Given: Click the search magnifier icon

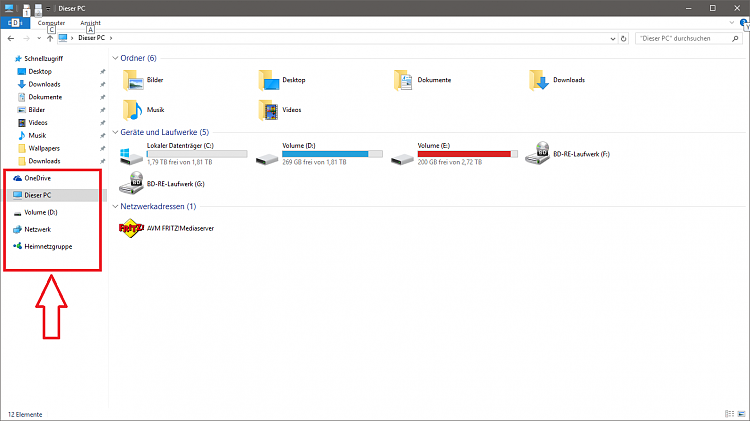Looking at the screenshot, I should [735, 39].
